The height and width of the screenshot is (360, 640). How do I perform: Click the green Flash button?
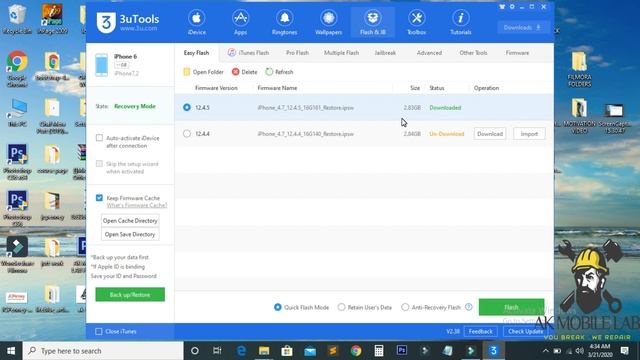pyautogui.click(x=511, y=307)
